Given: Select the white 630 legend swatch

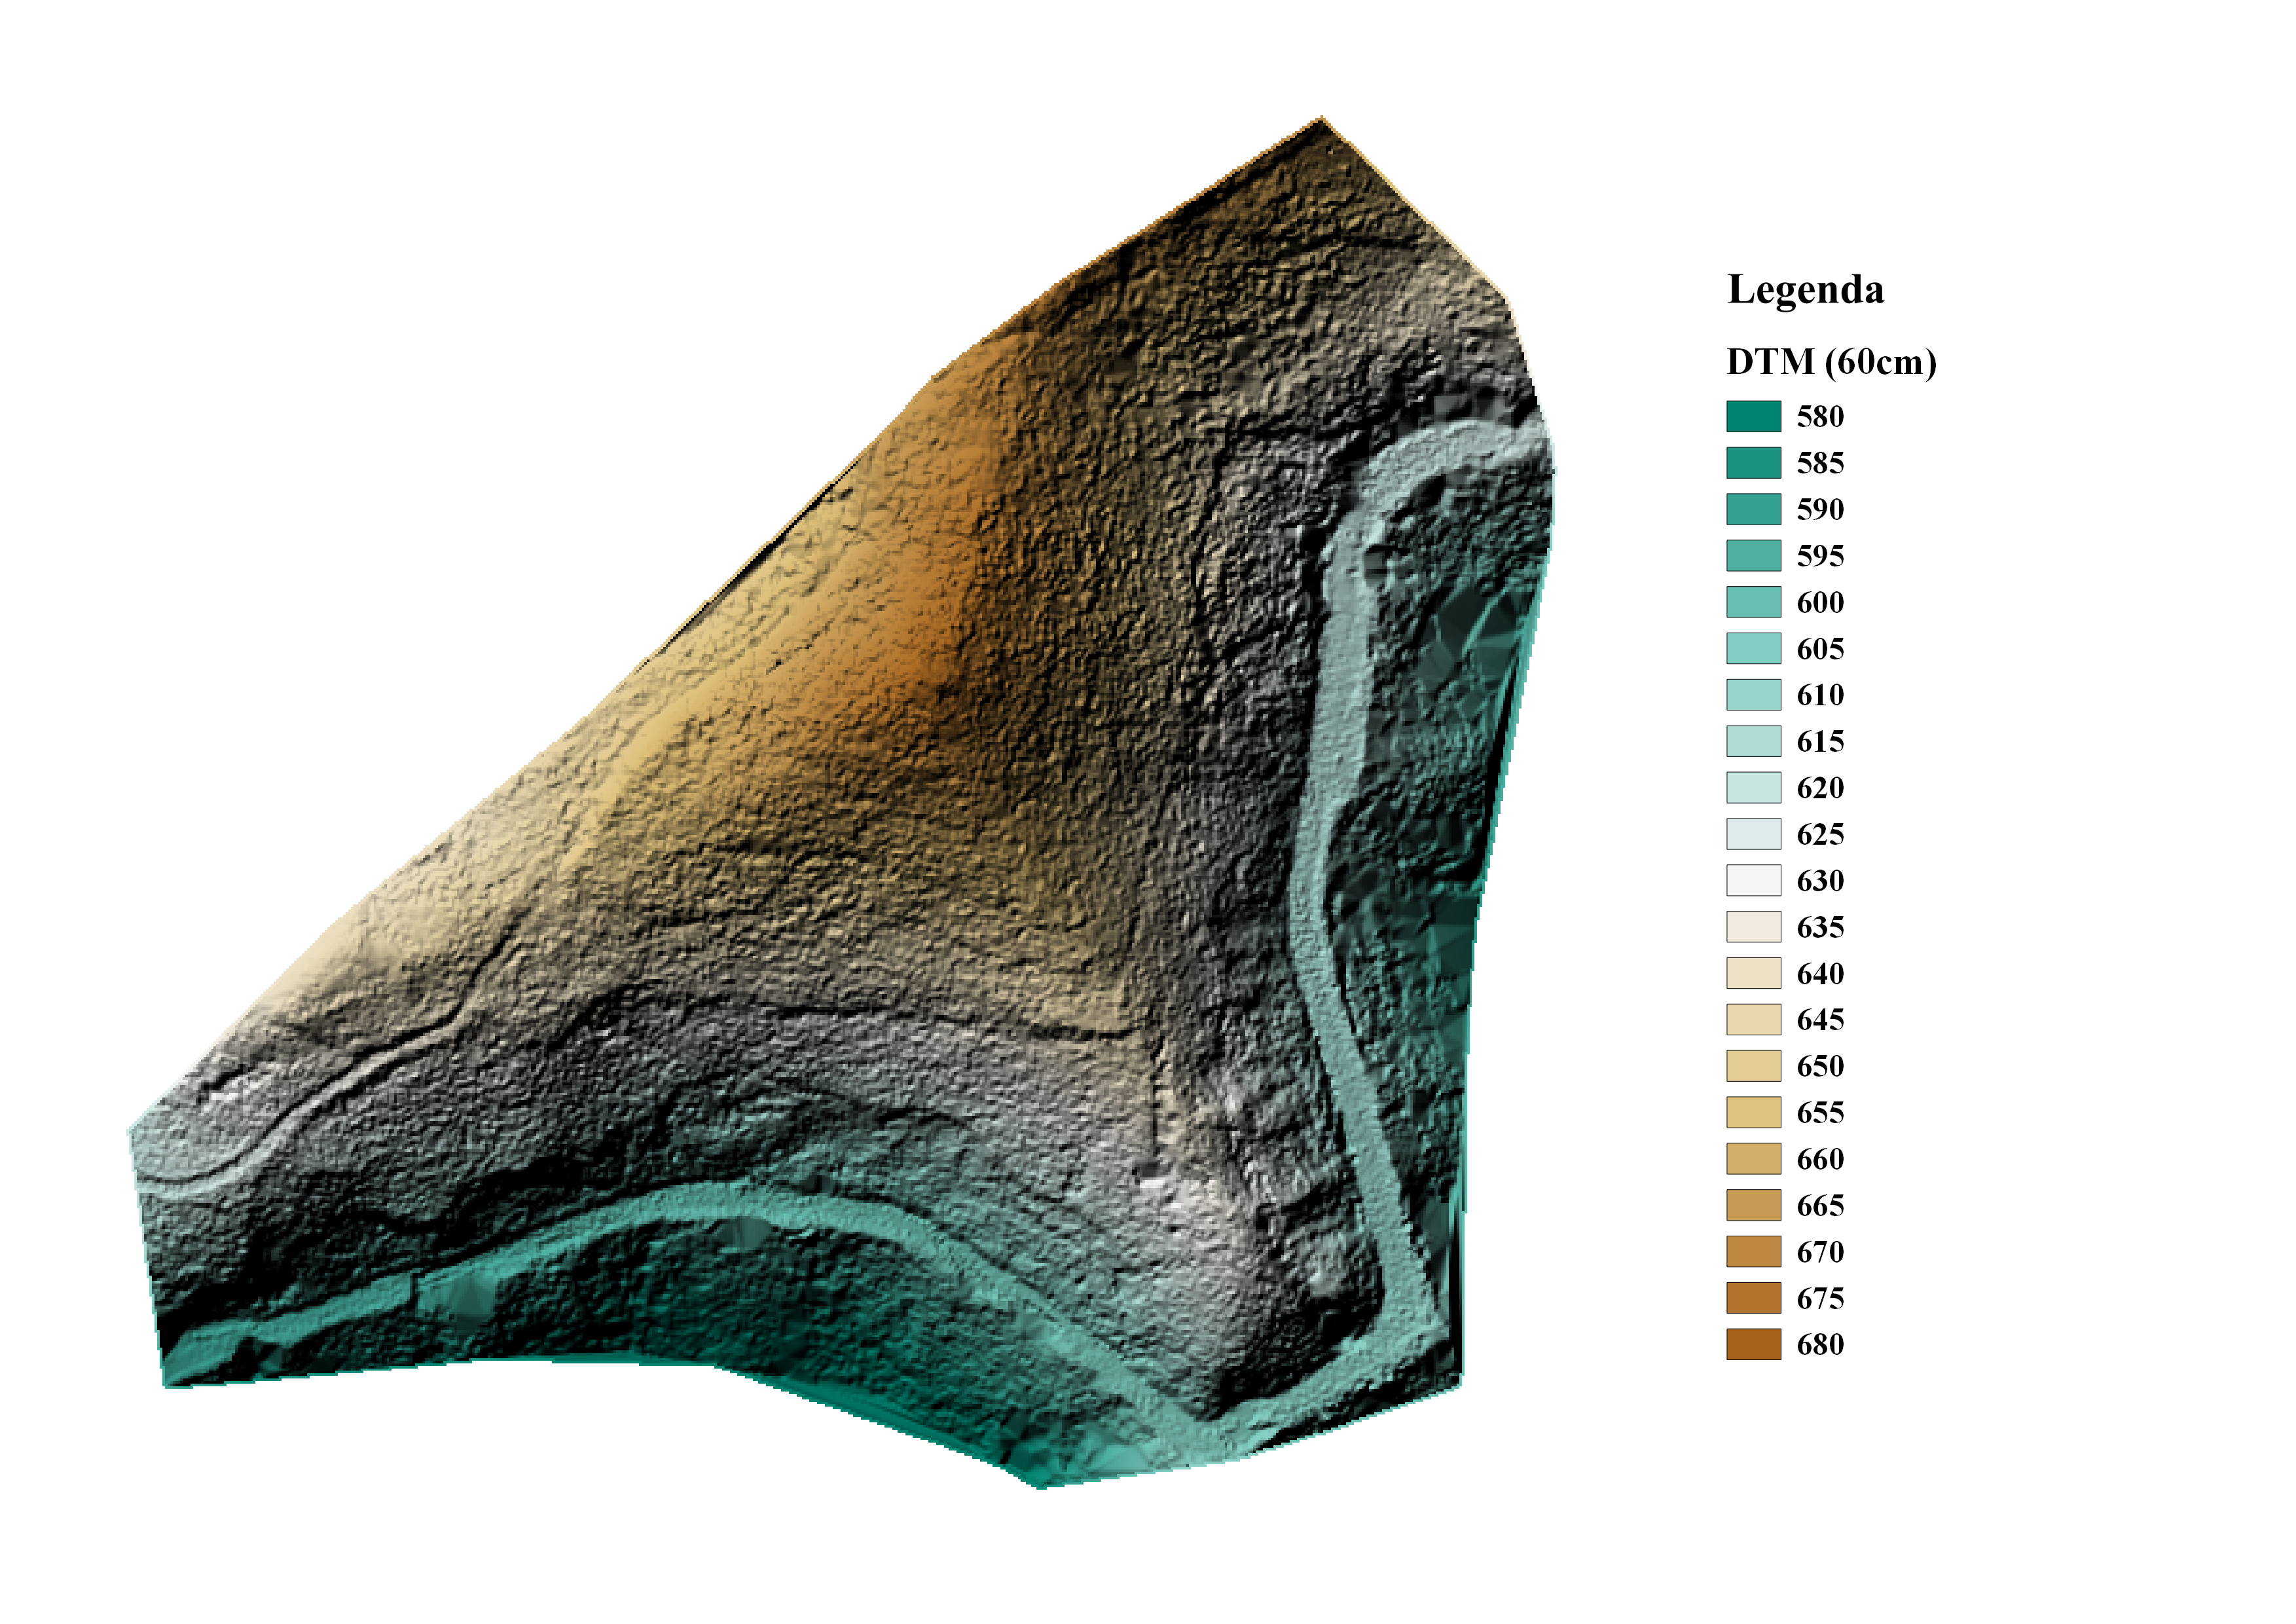Looking at the screenshot, I should click(1753, 880).
